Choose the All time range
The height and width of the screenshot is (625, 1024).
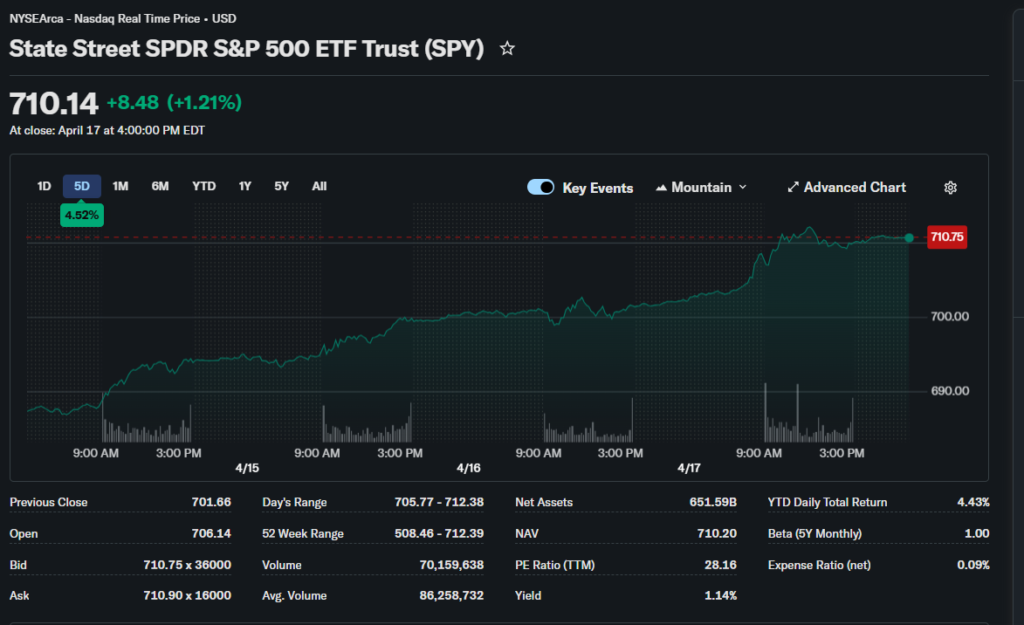(x=319, y=186)
